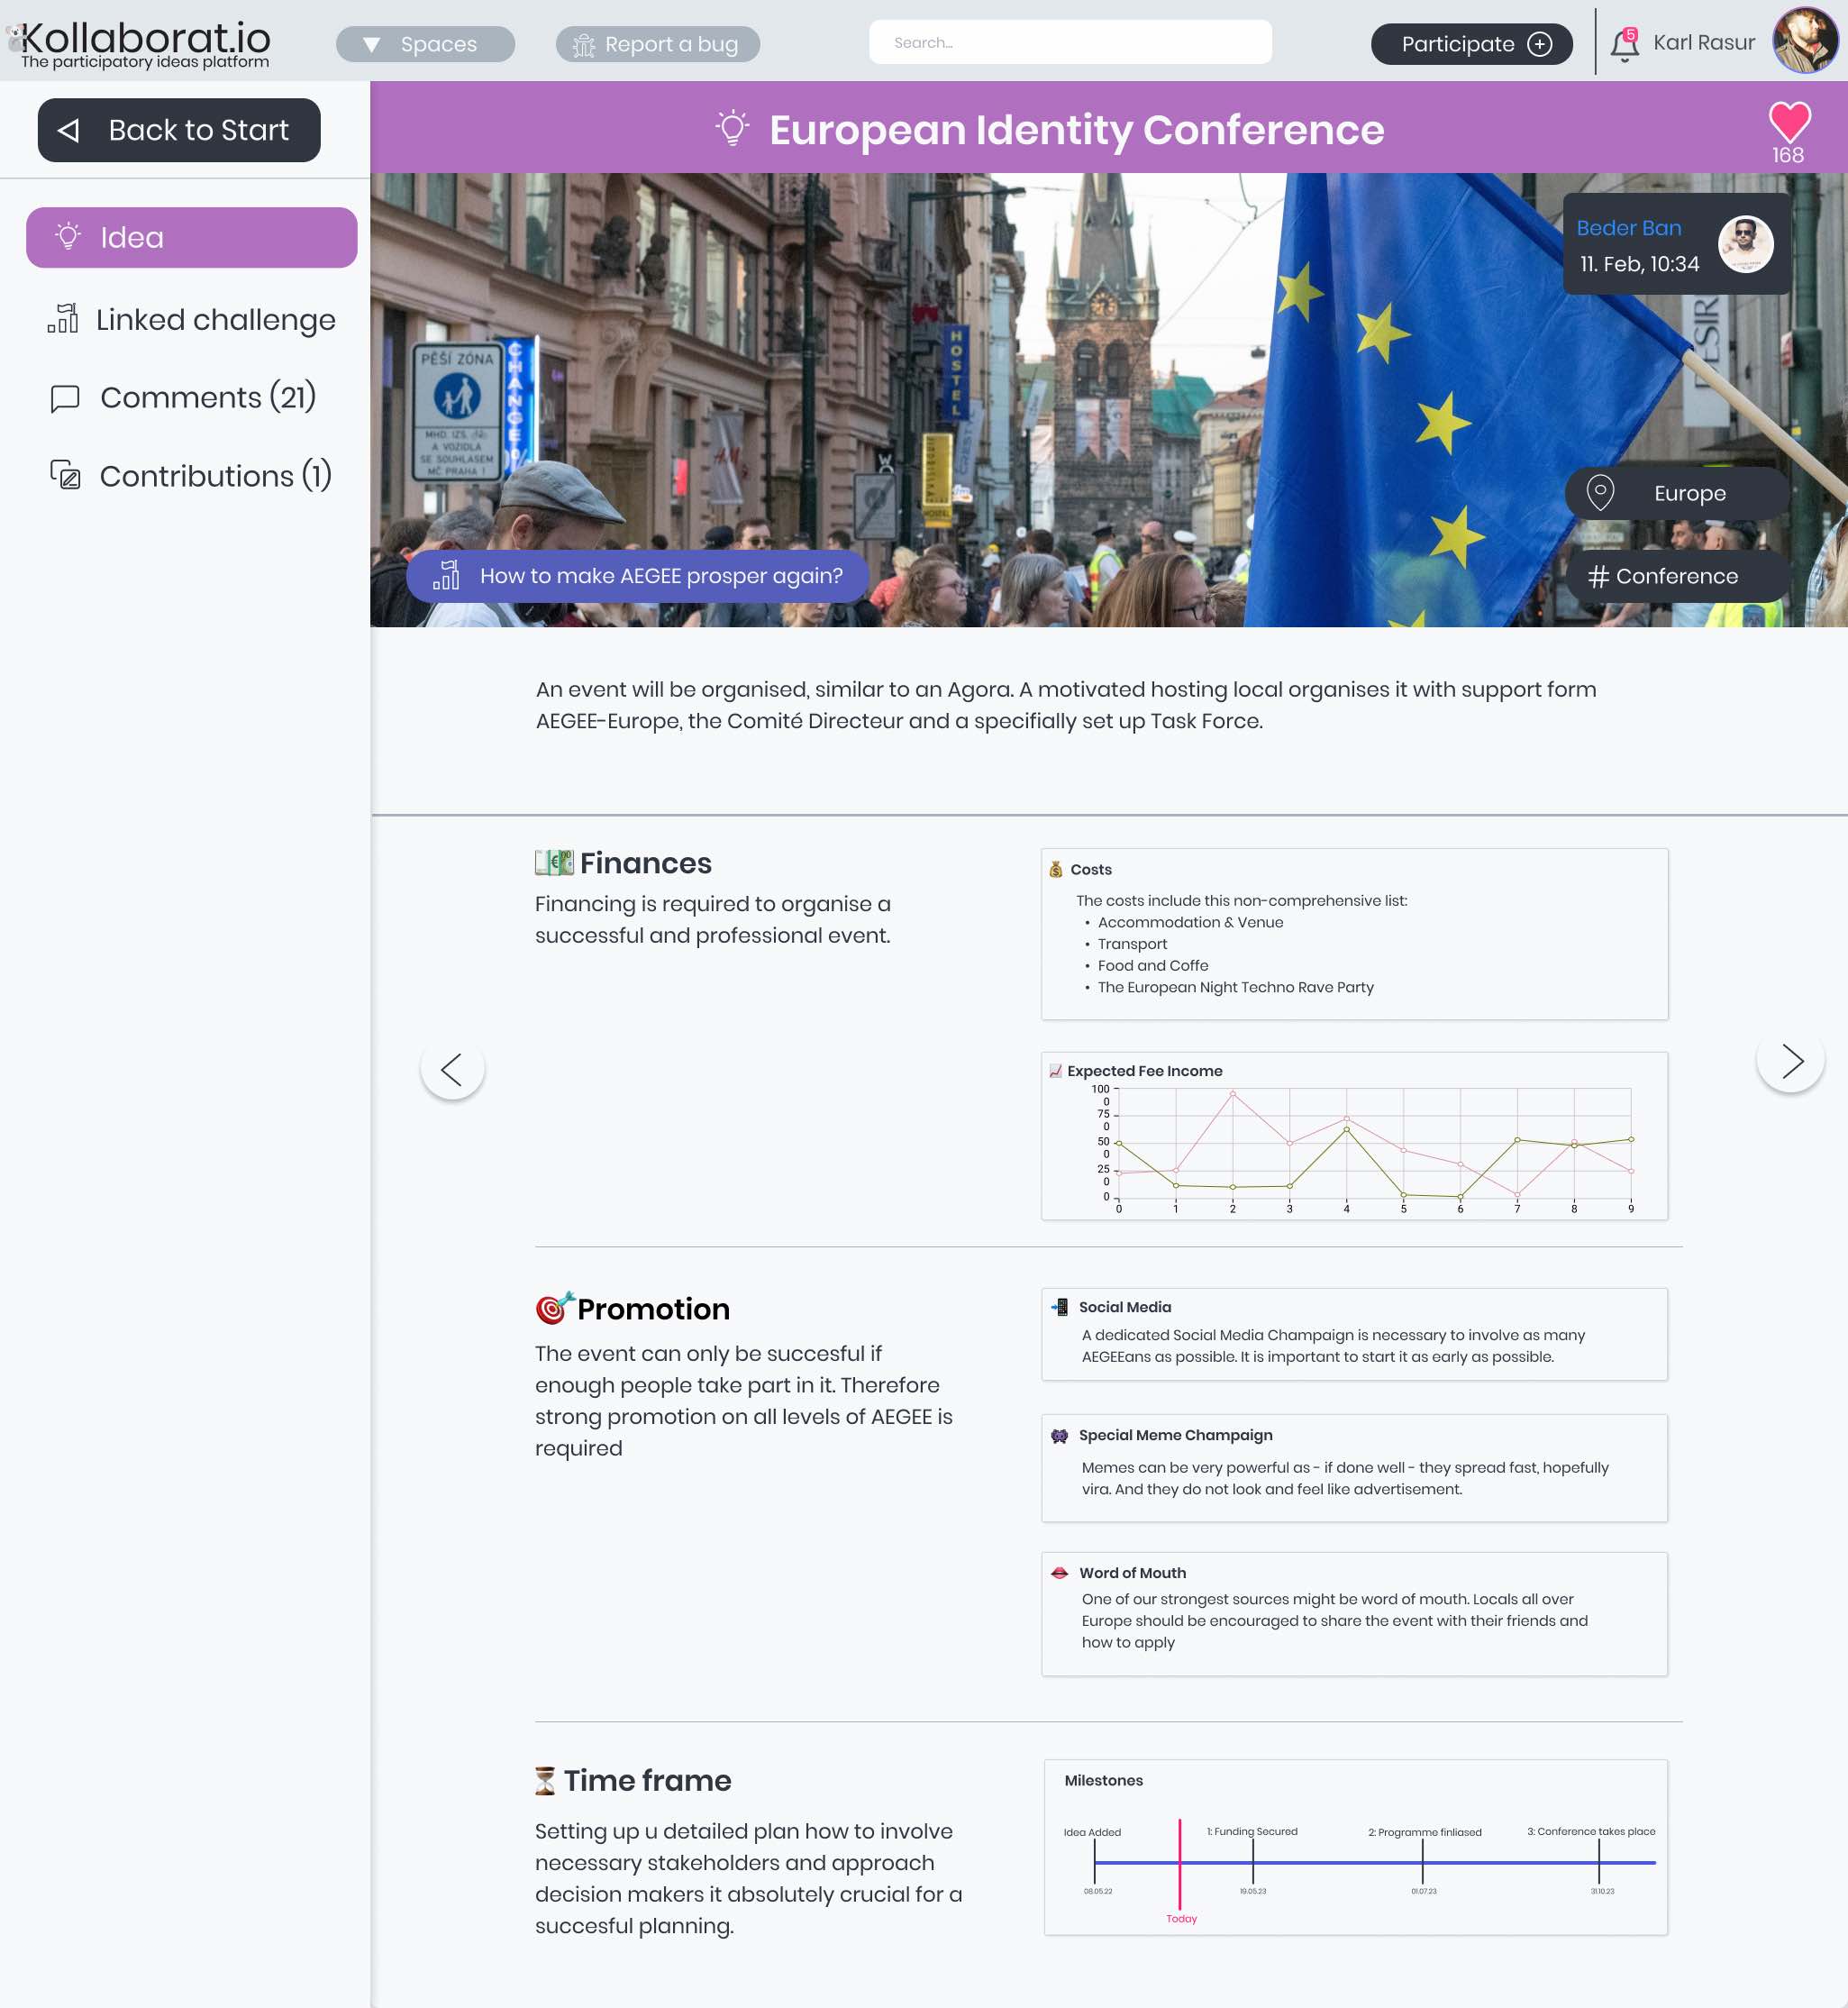Expand the Spaces dropdown
This screenshot has width=1848, height=2008.
coord(425,44)
